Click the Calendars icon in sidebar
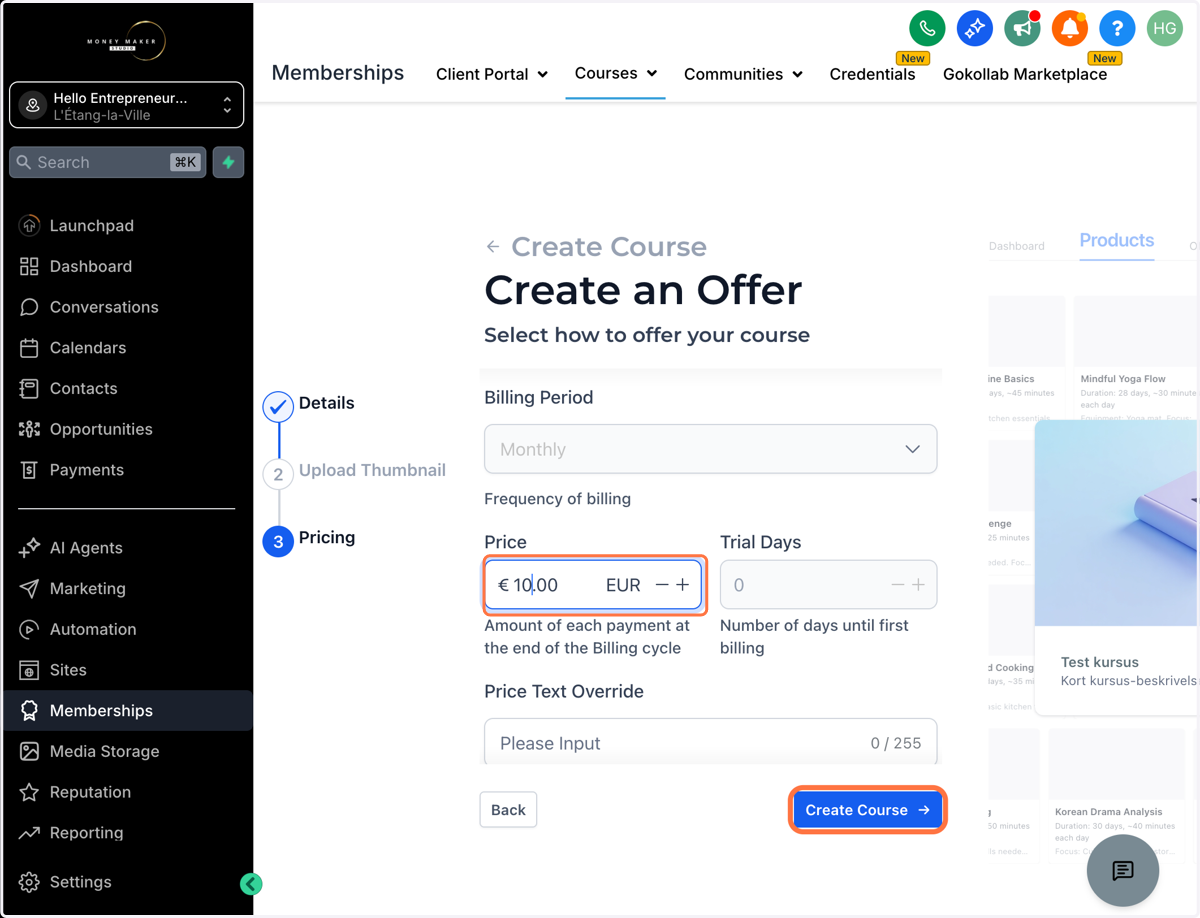Viewport: 1200px width, 918px height. click(x=29, y=348)
